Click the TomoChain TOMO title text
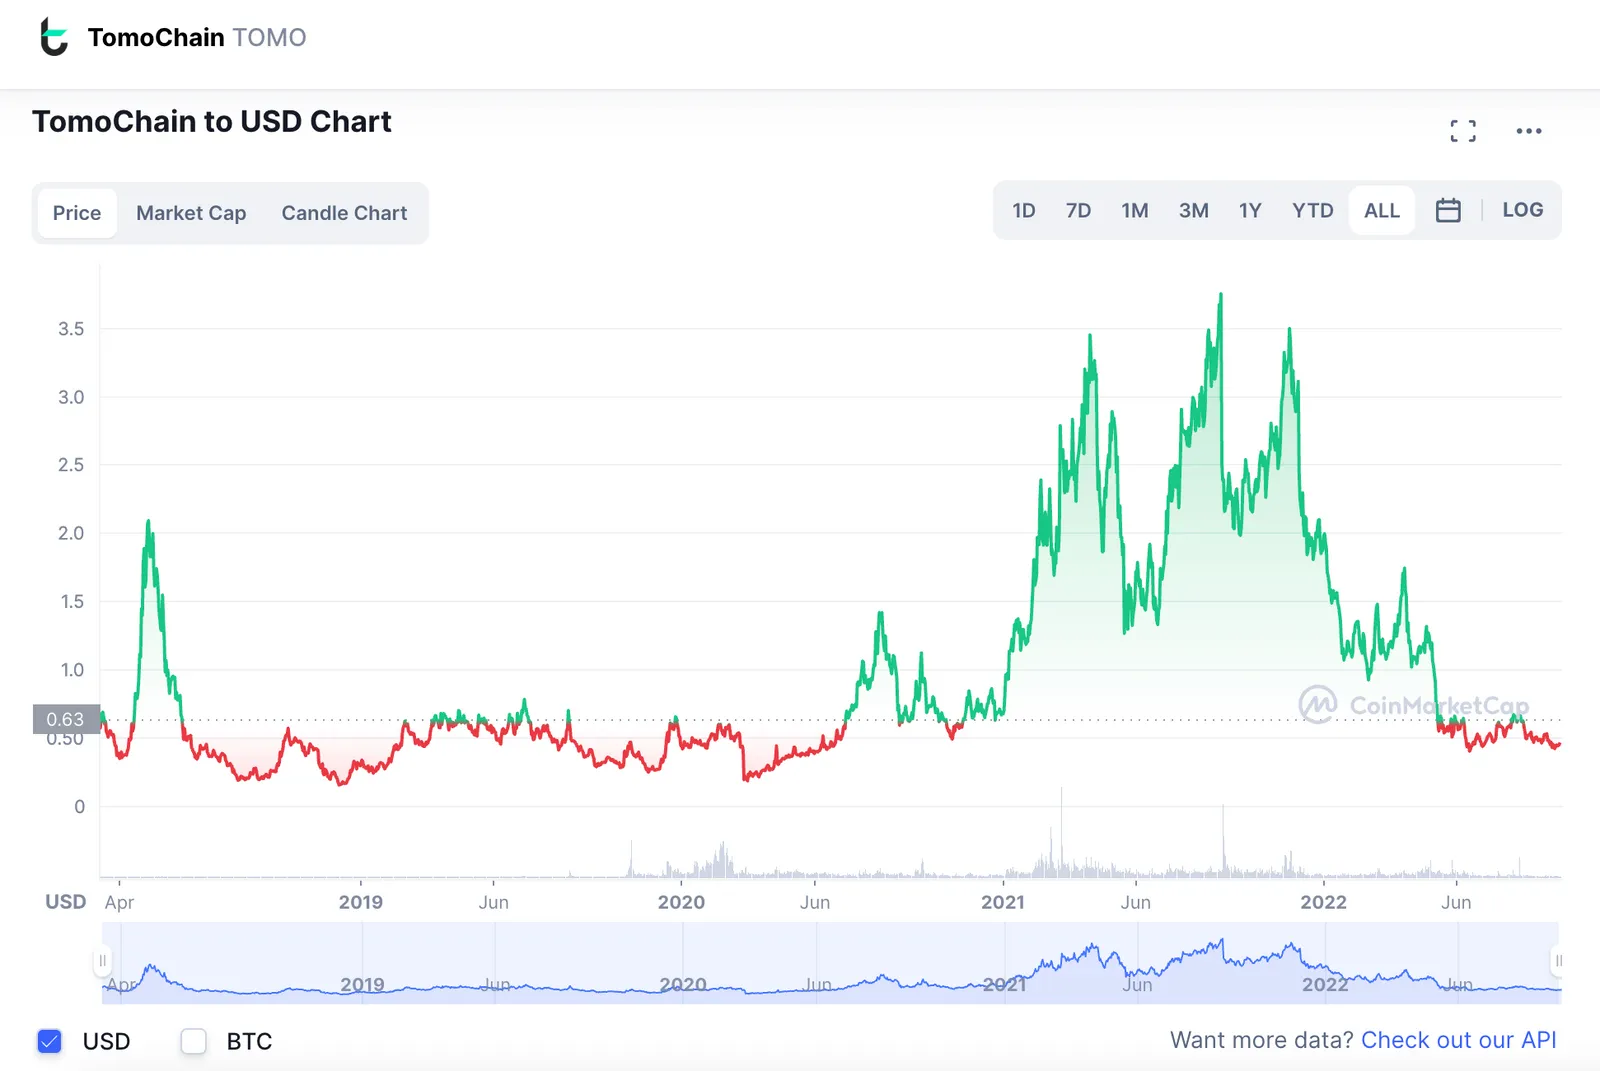The height and width of the screenshot is (1071, 1600). [197, 37]
